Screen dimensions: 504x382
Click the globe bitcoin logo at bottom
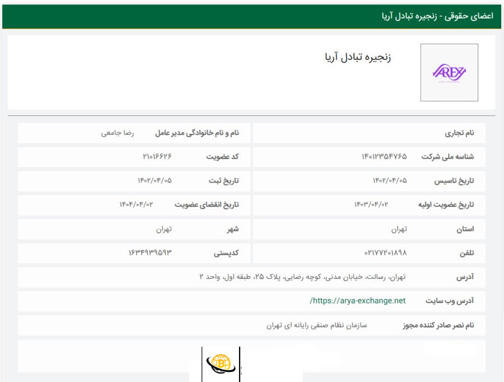tap(221, 364)
